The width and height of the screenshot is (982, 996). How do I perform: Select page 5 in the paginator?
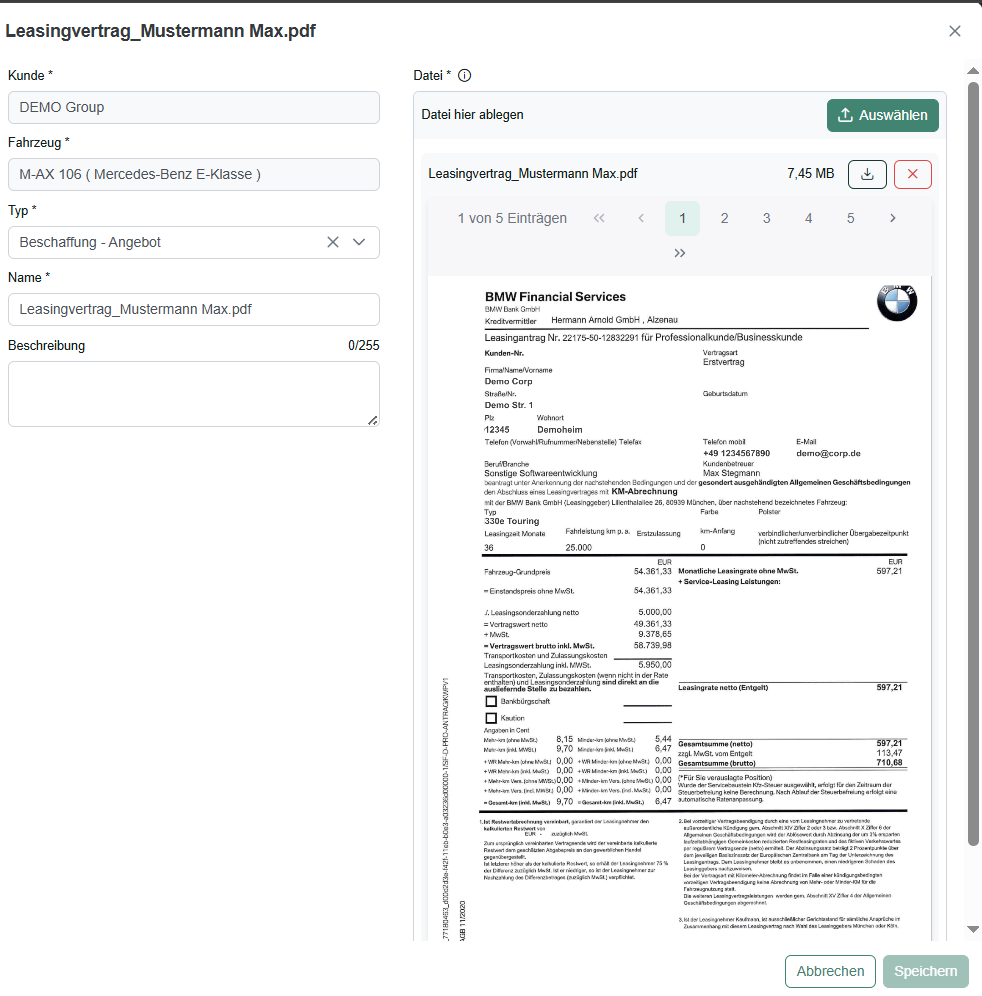tap(851, 219)
